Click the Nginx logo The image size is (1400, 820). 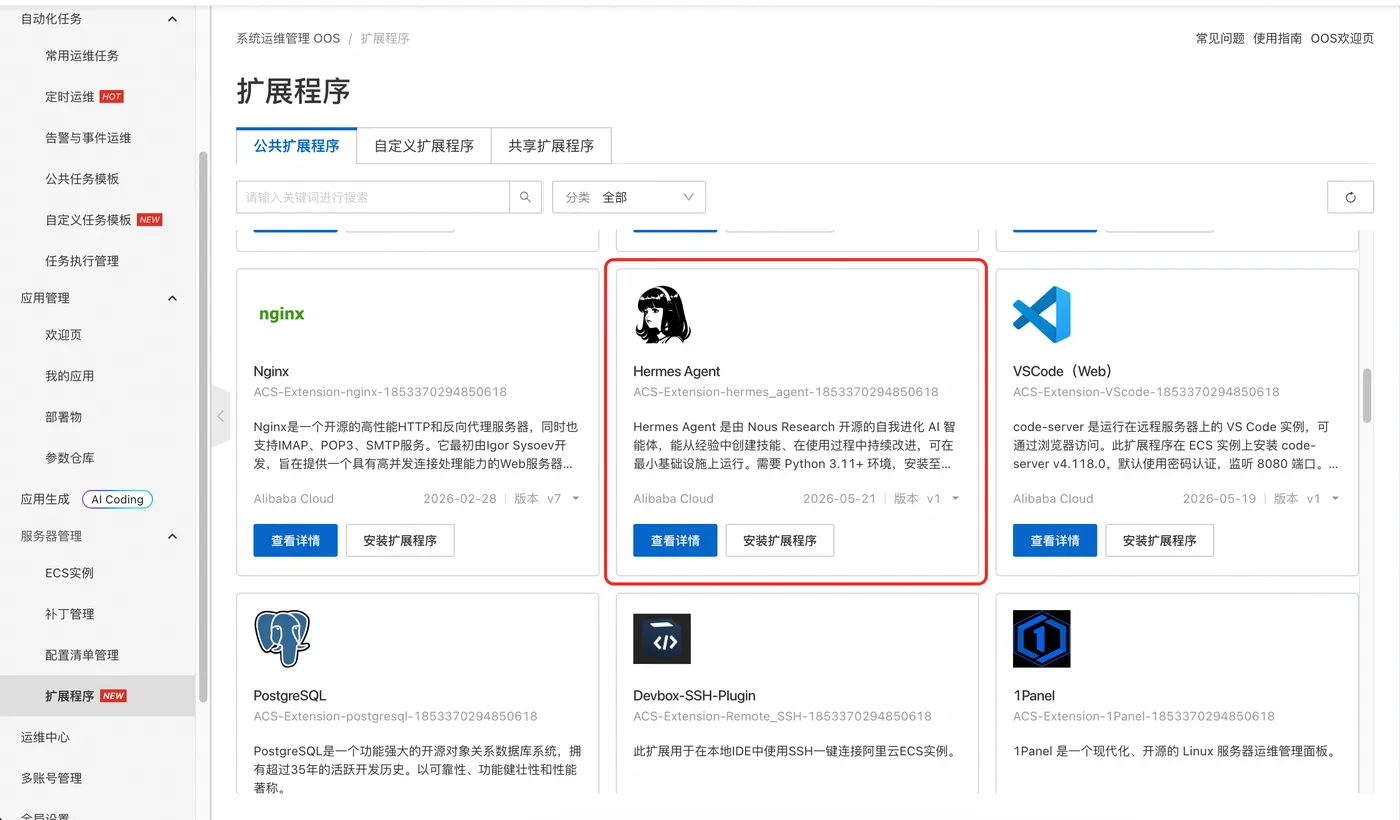point(281,314)
